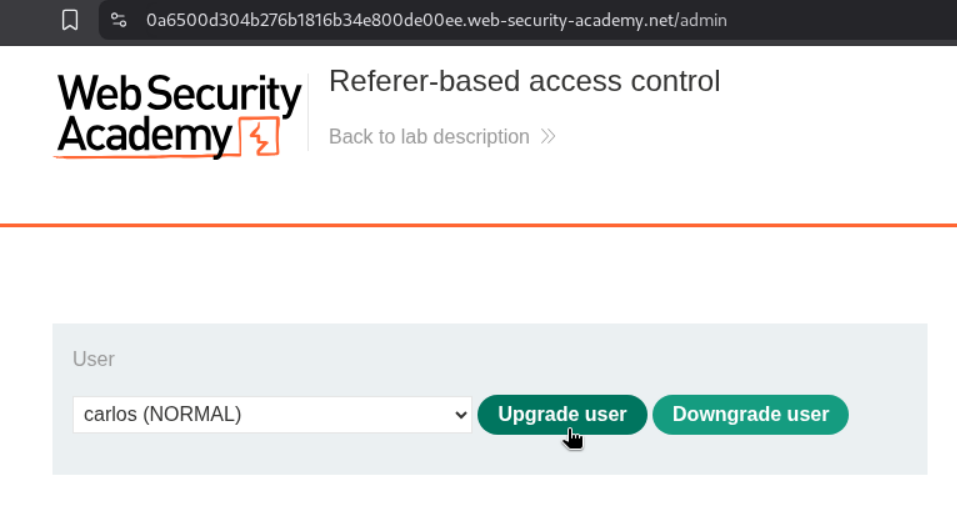Click the /admin path in the URL
Viewport: 957px width, 531px height.
coord(702,20)
